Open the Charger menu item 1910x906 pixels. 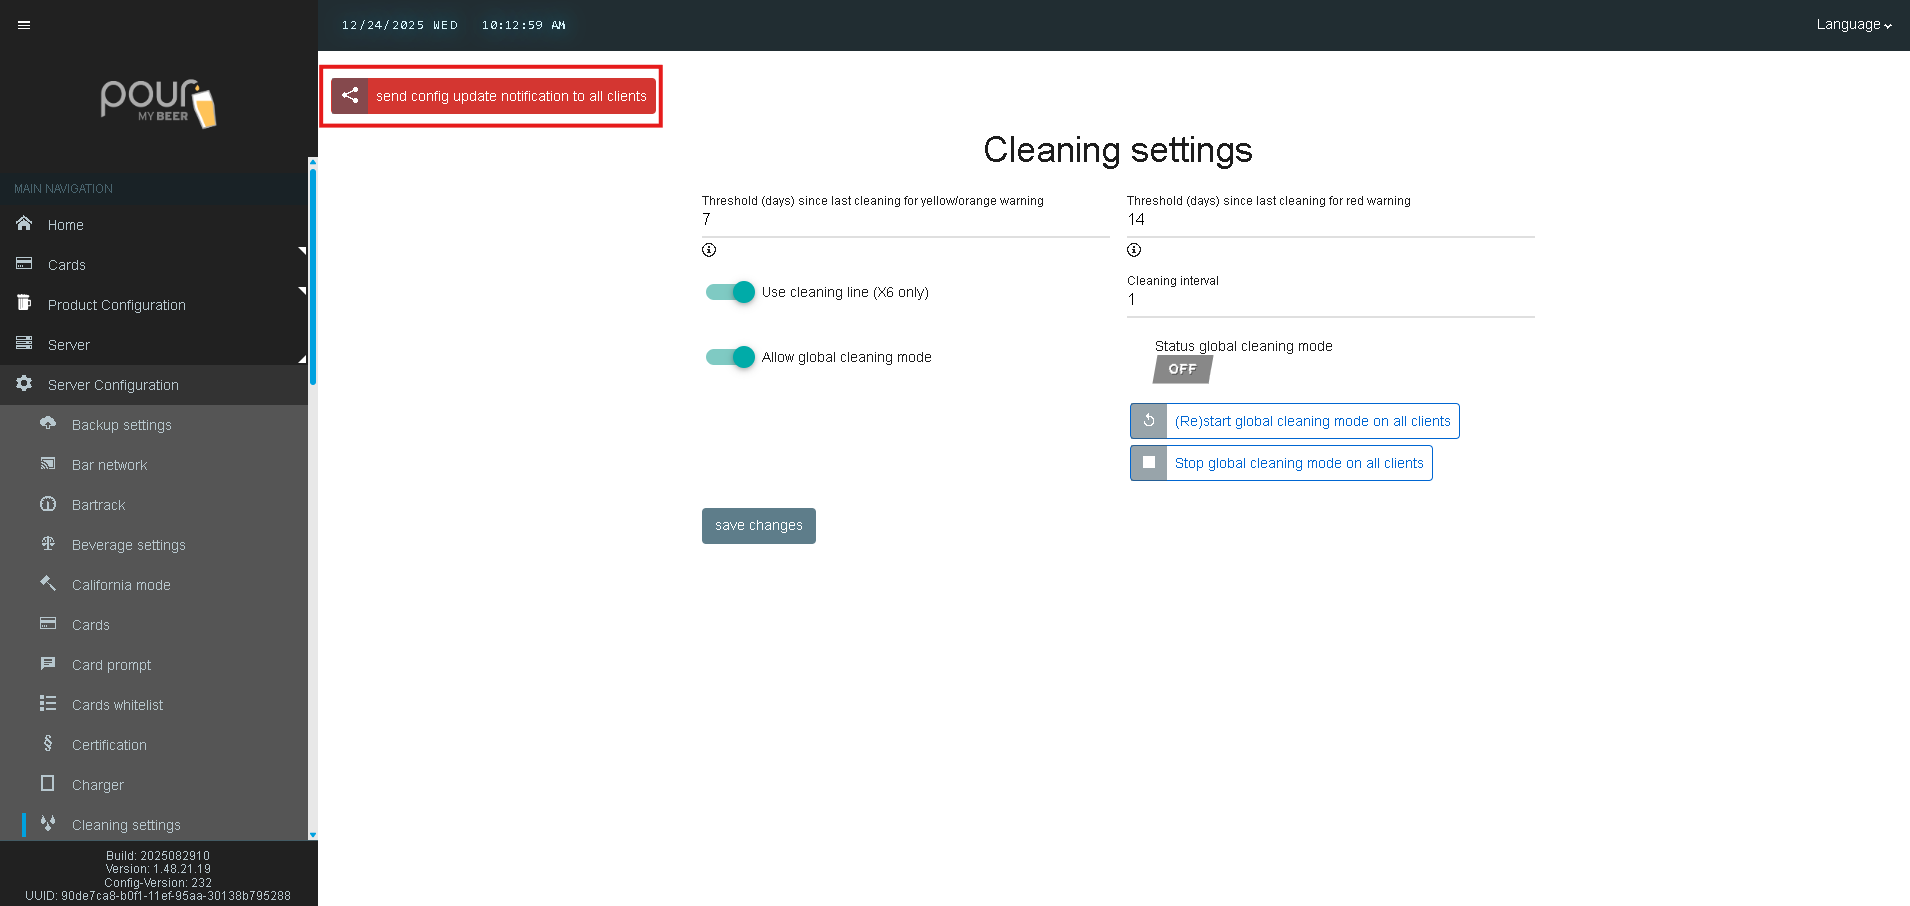click(x=98, y=785)
